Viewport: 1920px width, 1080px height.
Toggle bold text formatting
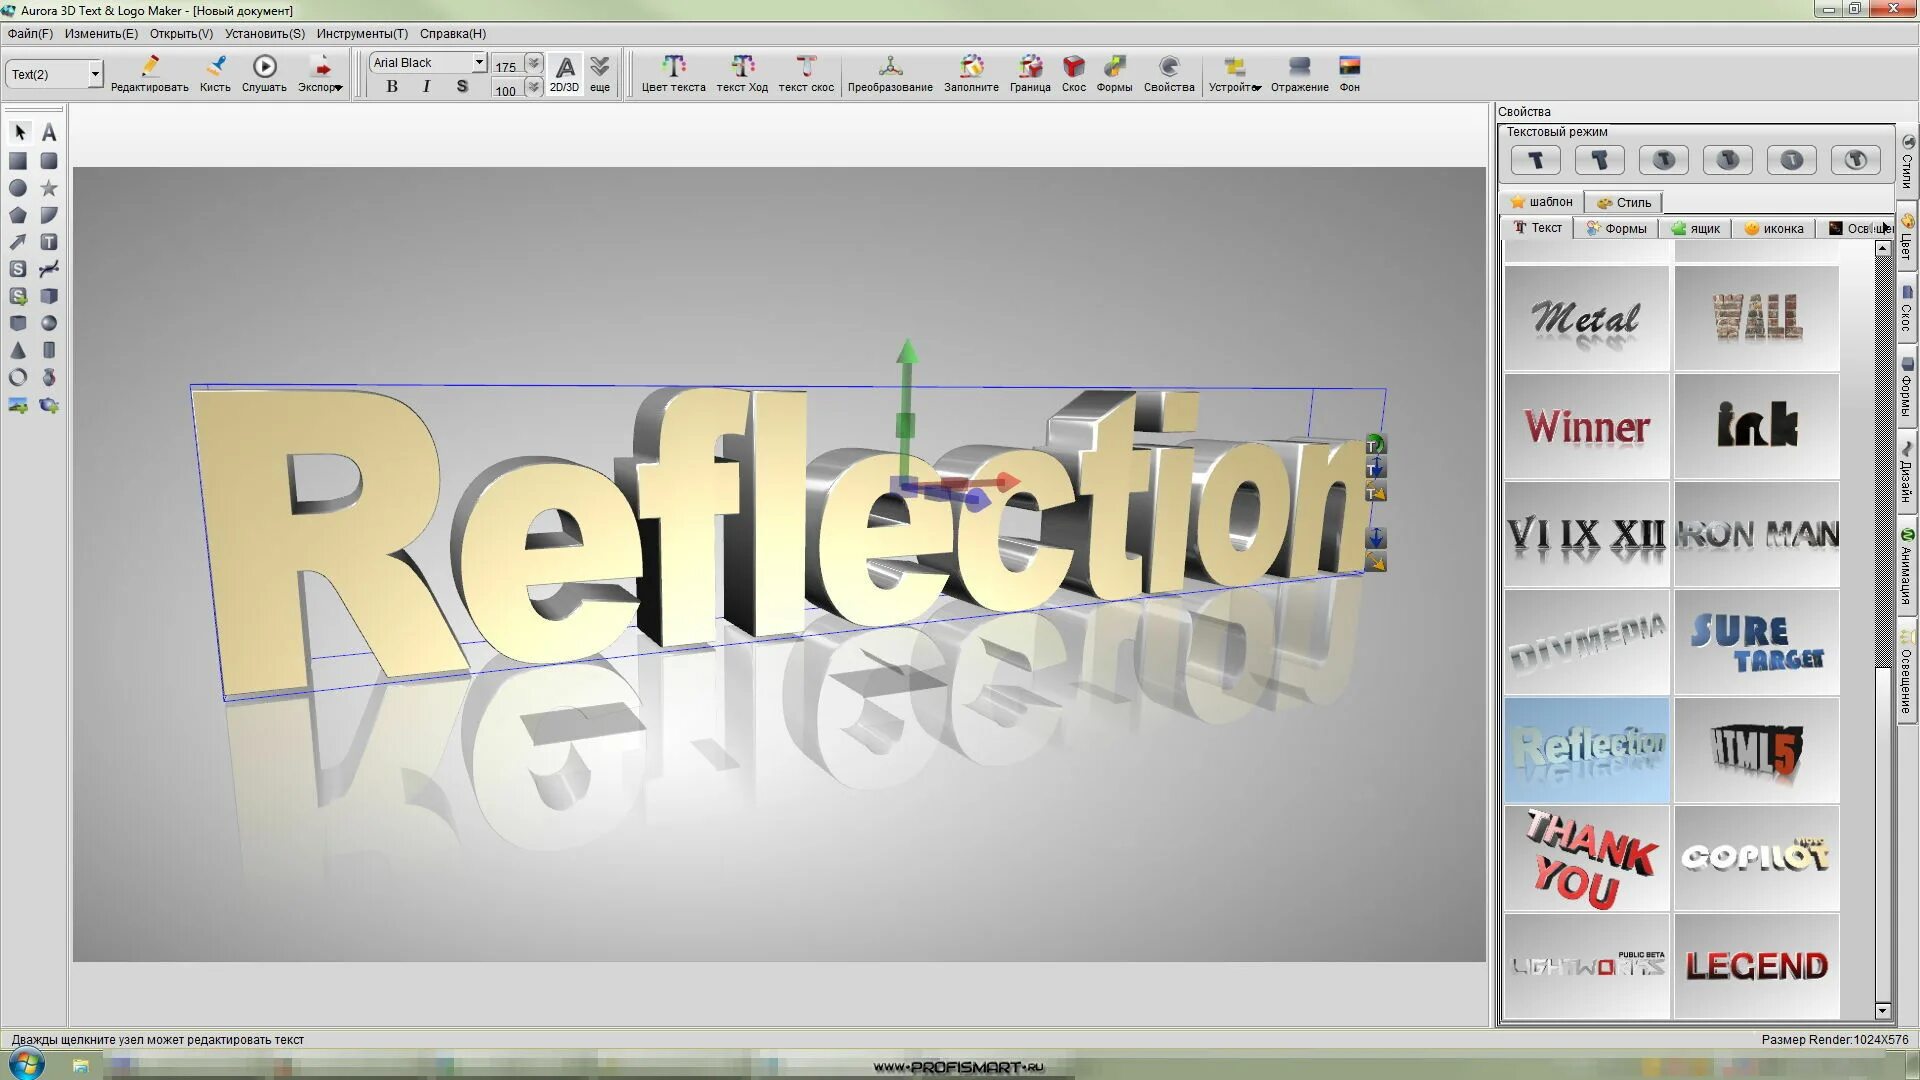point(392,87)
